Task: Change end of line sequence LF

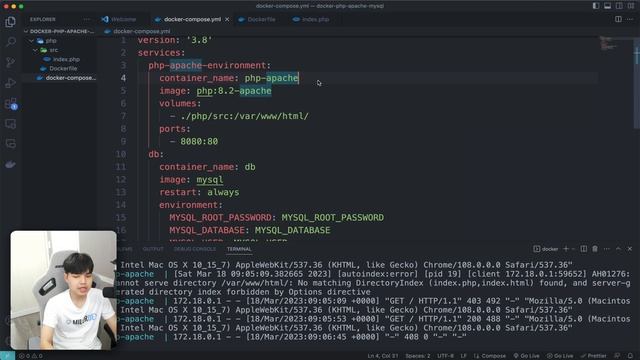Action: coord(464,356)
